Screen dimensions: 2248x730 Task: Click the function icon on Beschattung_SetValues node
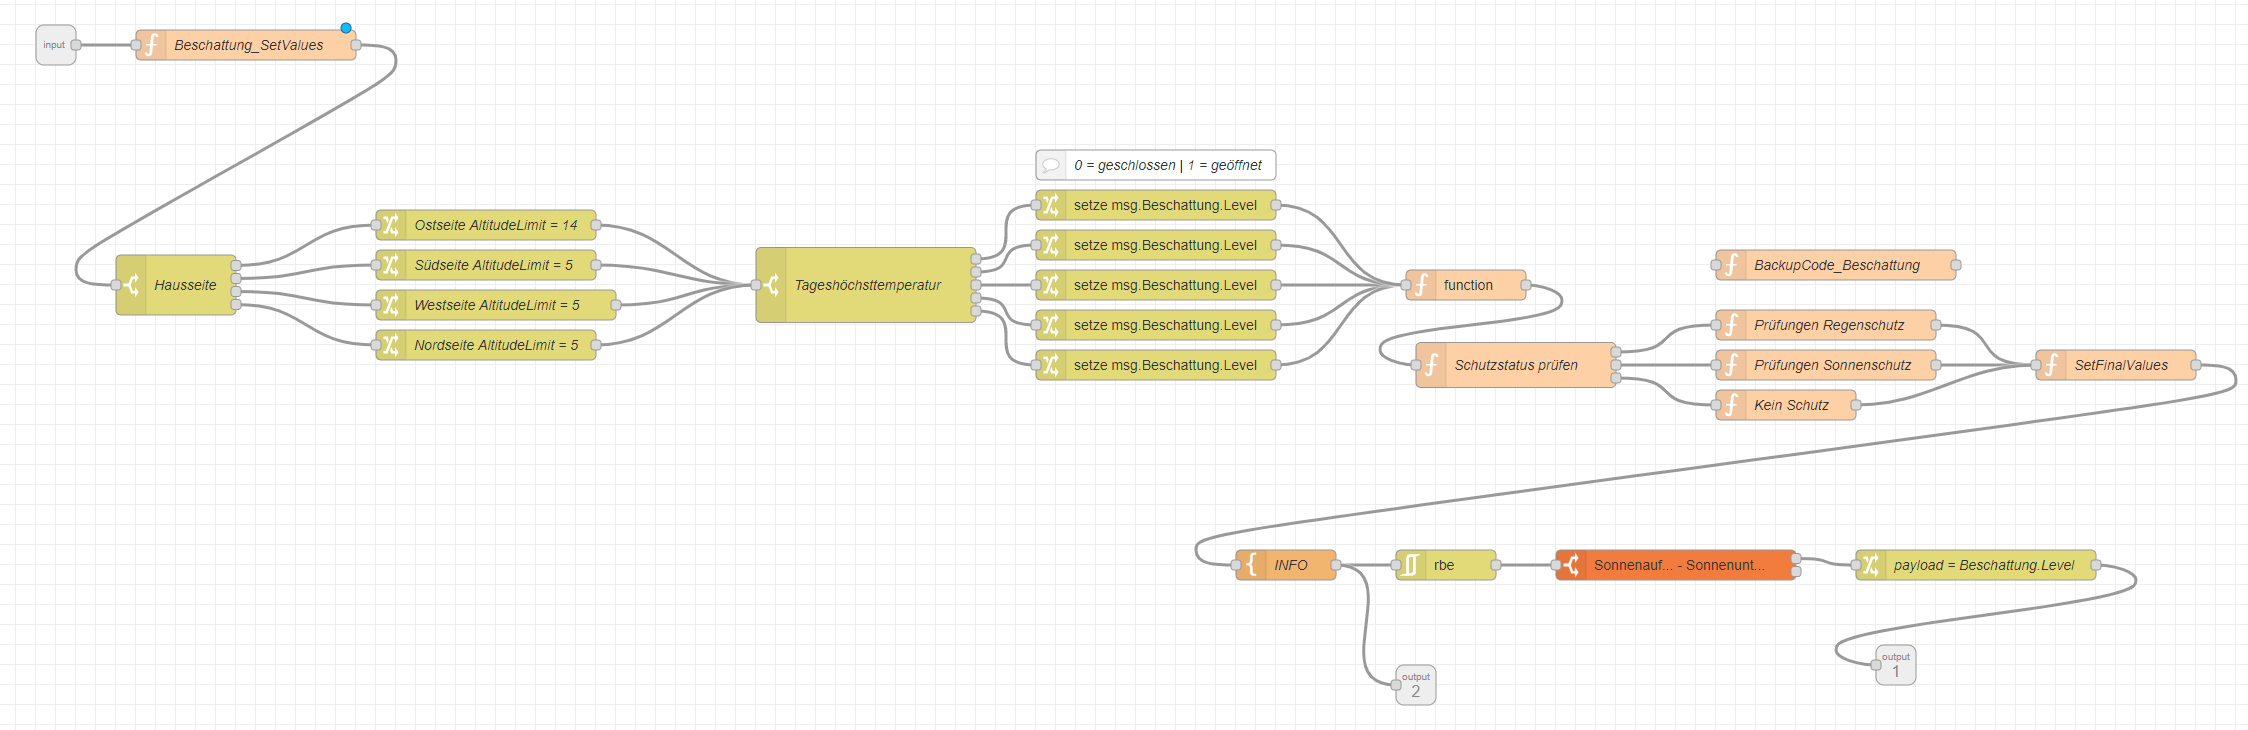[152, 45]
